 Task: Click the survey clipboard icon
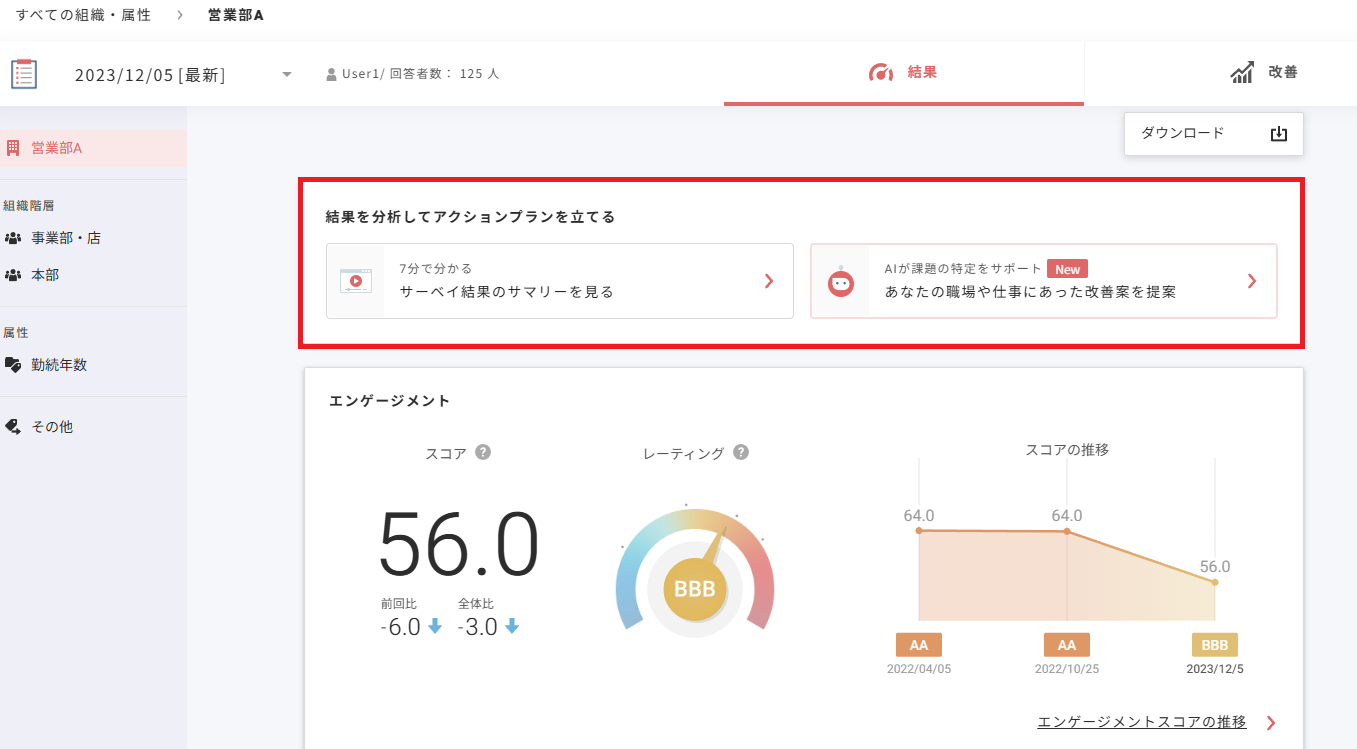pyautogui.click(x=24, y=74)
